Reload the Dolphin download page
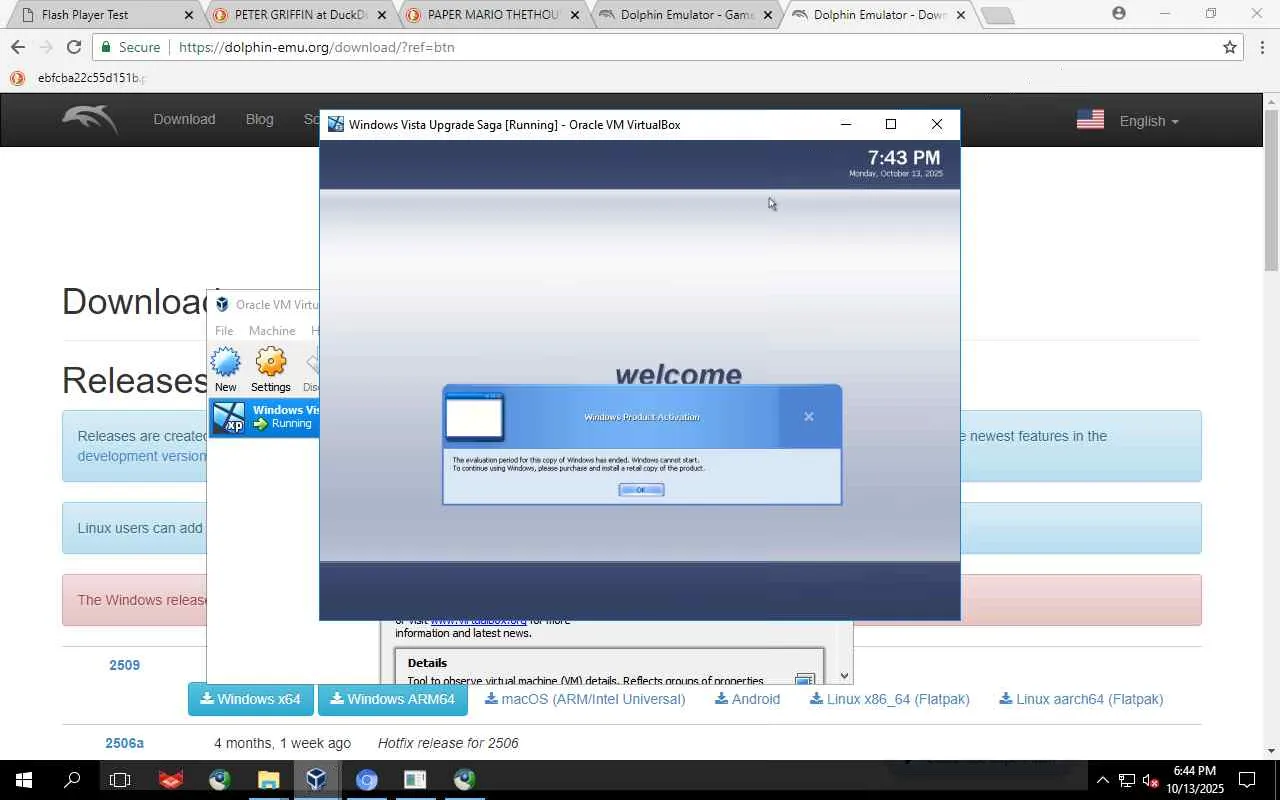Screen dimensions: 1280x800 (x=74, y=47)
